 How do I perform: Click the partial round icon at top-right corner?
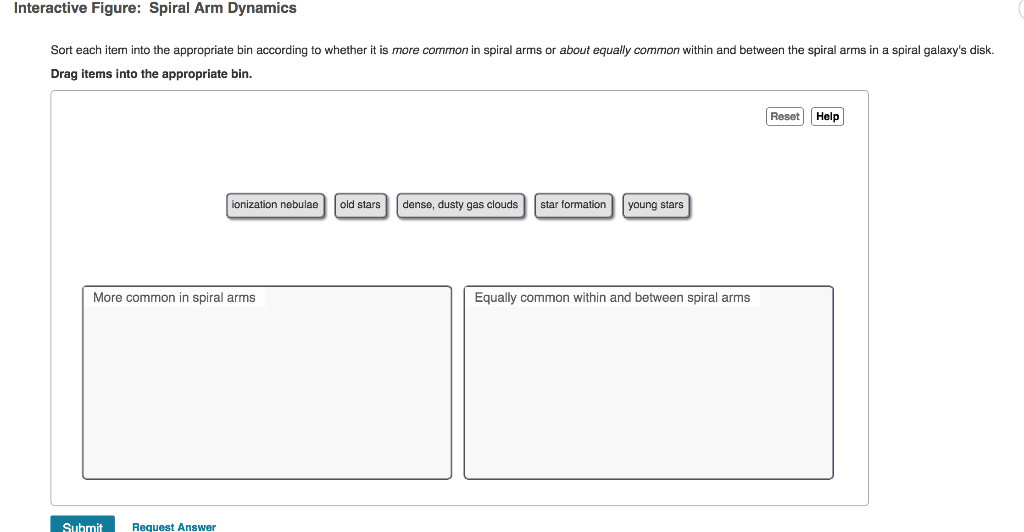[1020, 7]
